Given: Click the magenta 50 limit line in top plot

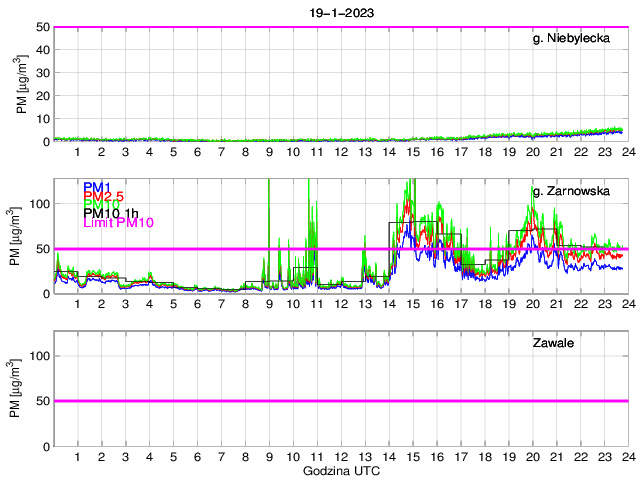Looking at the screenshot, I should [x=340, y=27].
